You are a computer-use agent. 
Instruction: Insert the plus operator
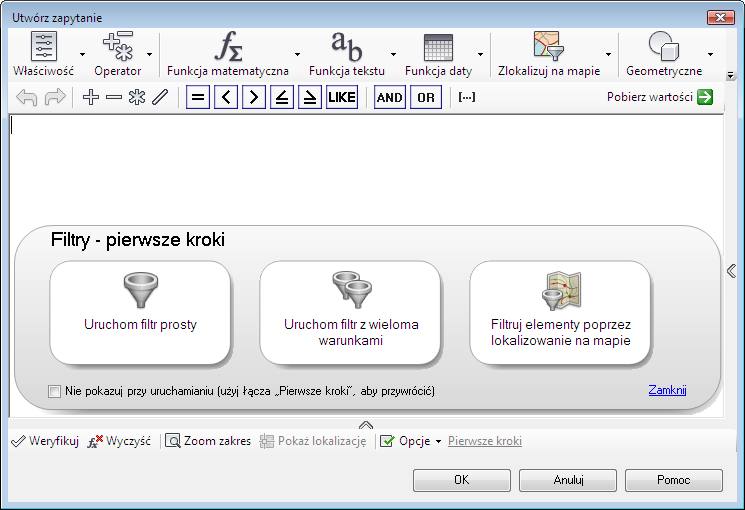point(91,97)
